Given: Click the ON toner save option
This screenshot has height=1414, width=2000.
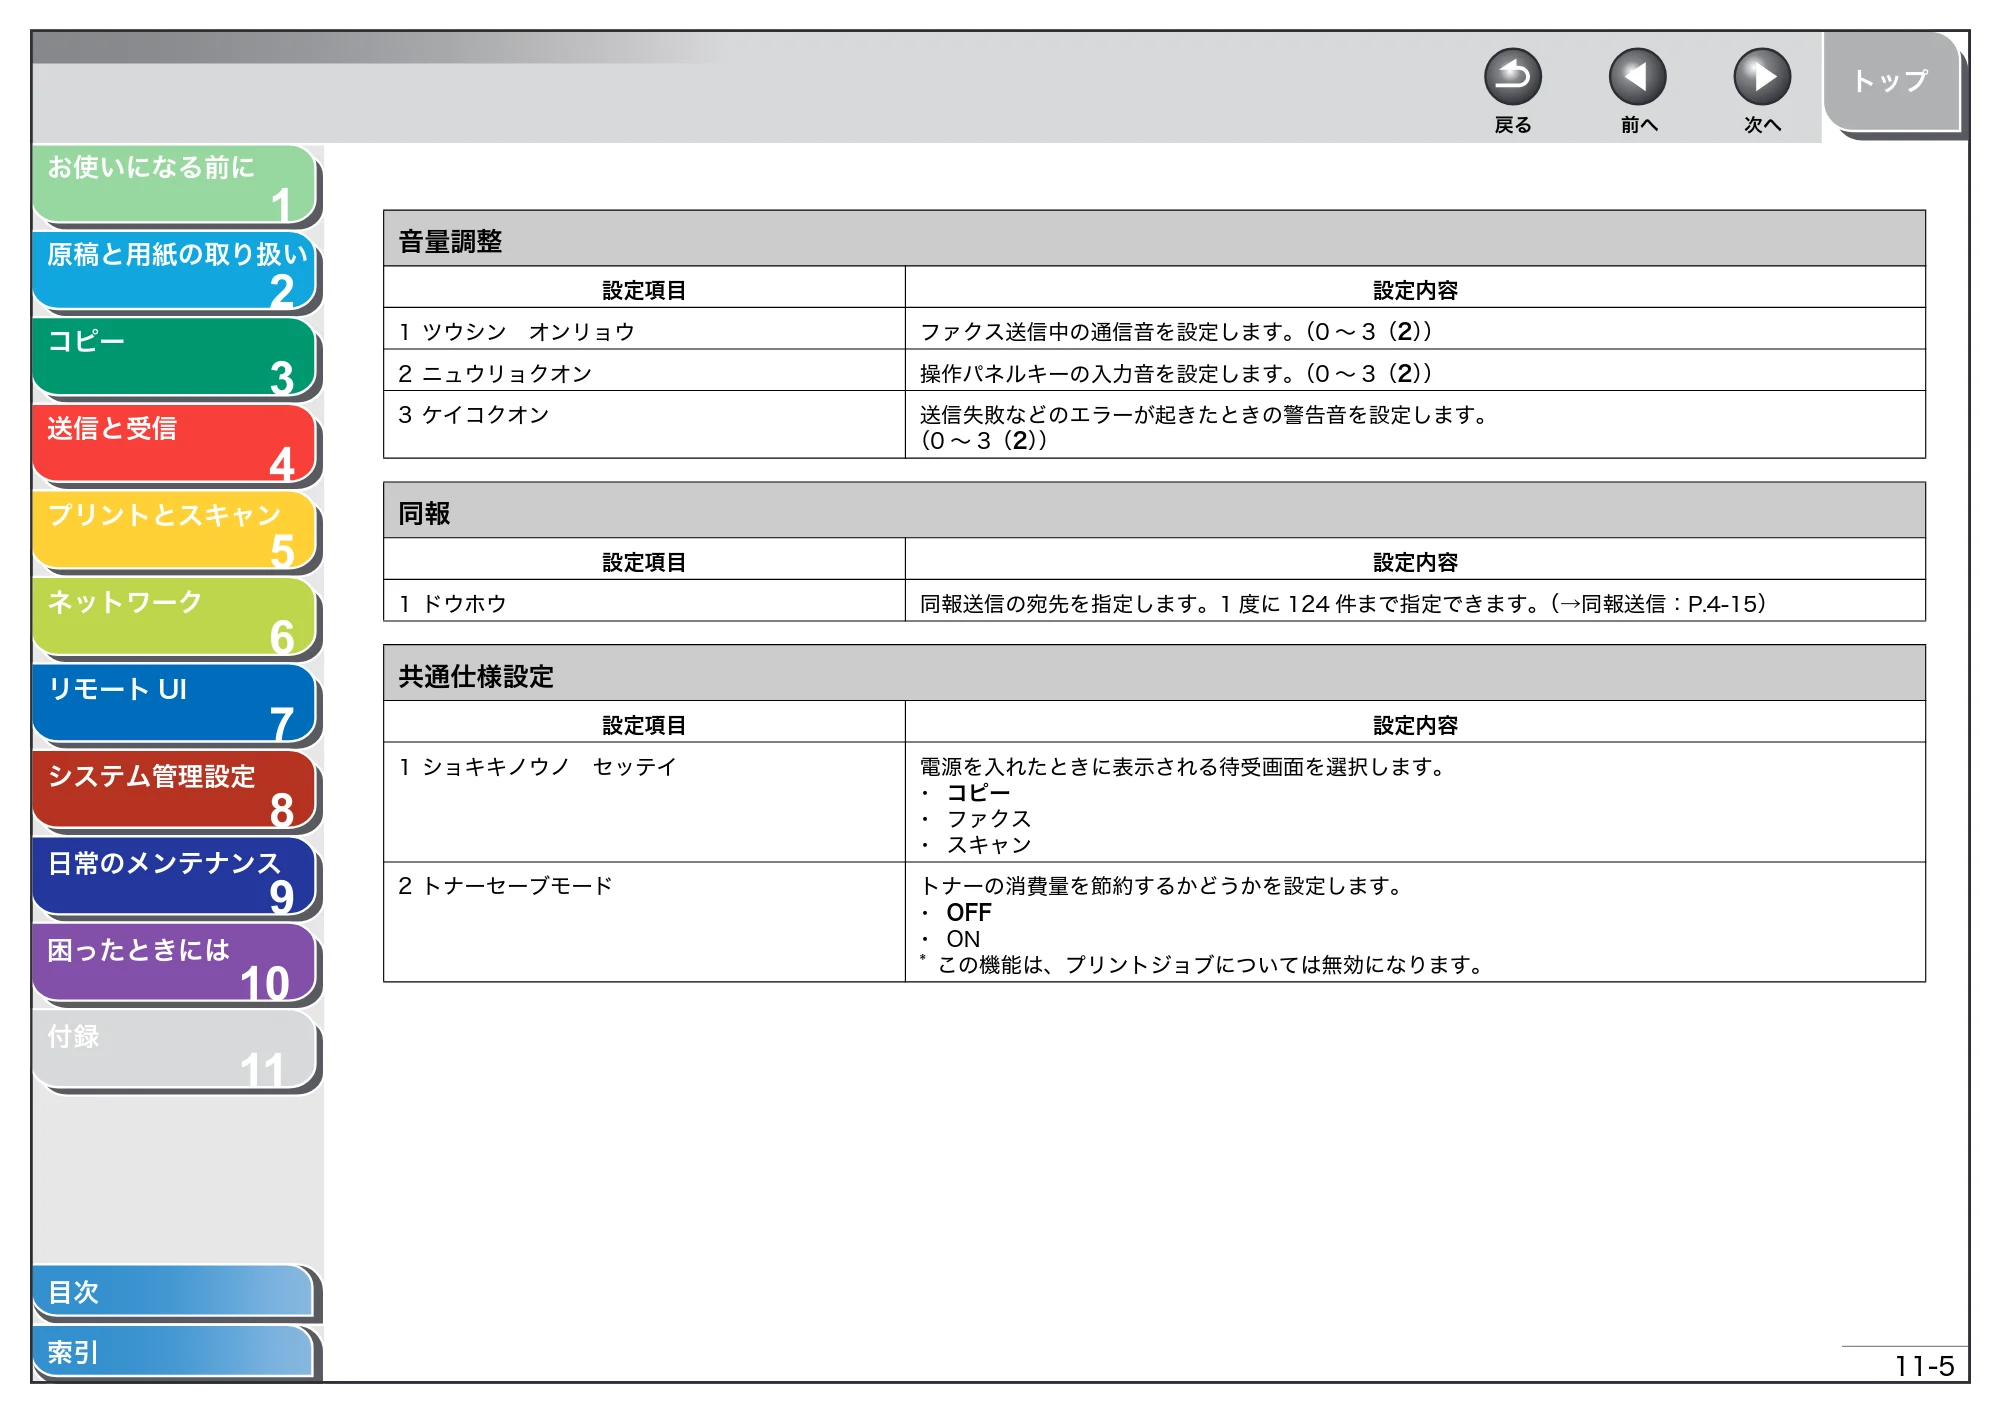Looking at the screenshot, I should click(963, 939).
